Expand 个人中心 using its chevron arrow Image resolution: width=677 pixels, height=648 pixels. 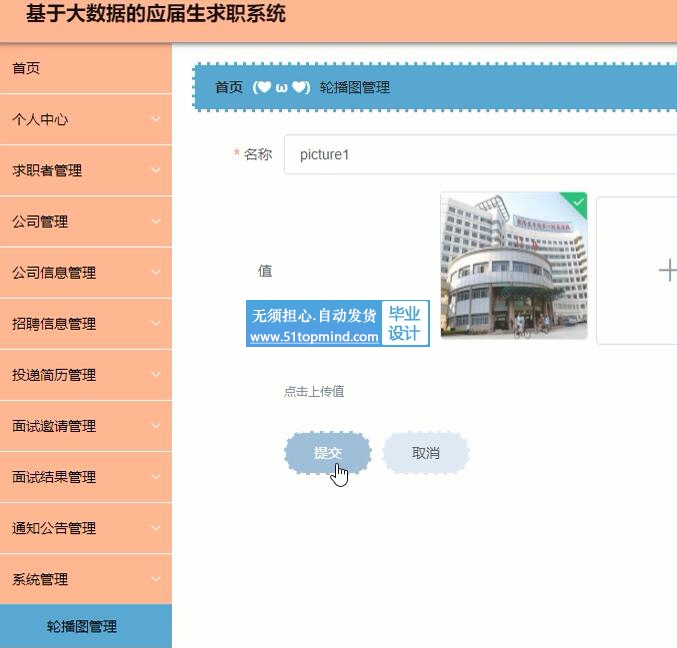pos(156,119)
